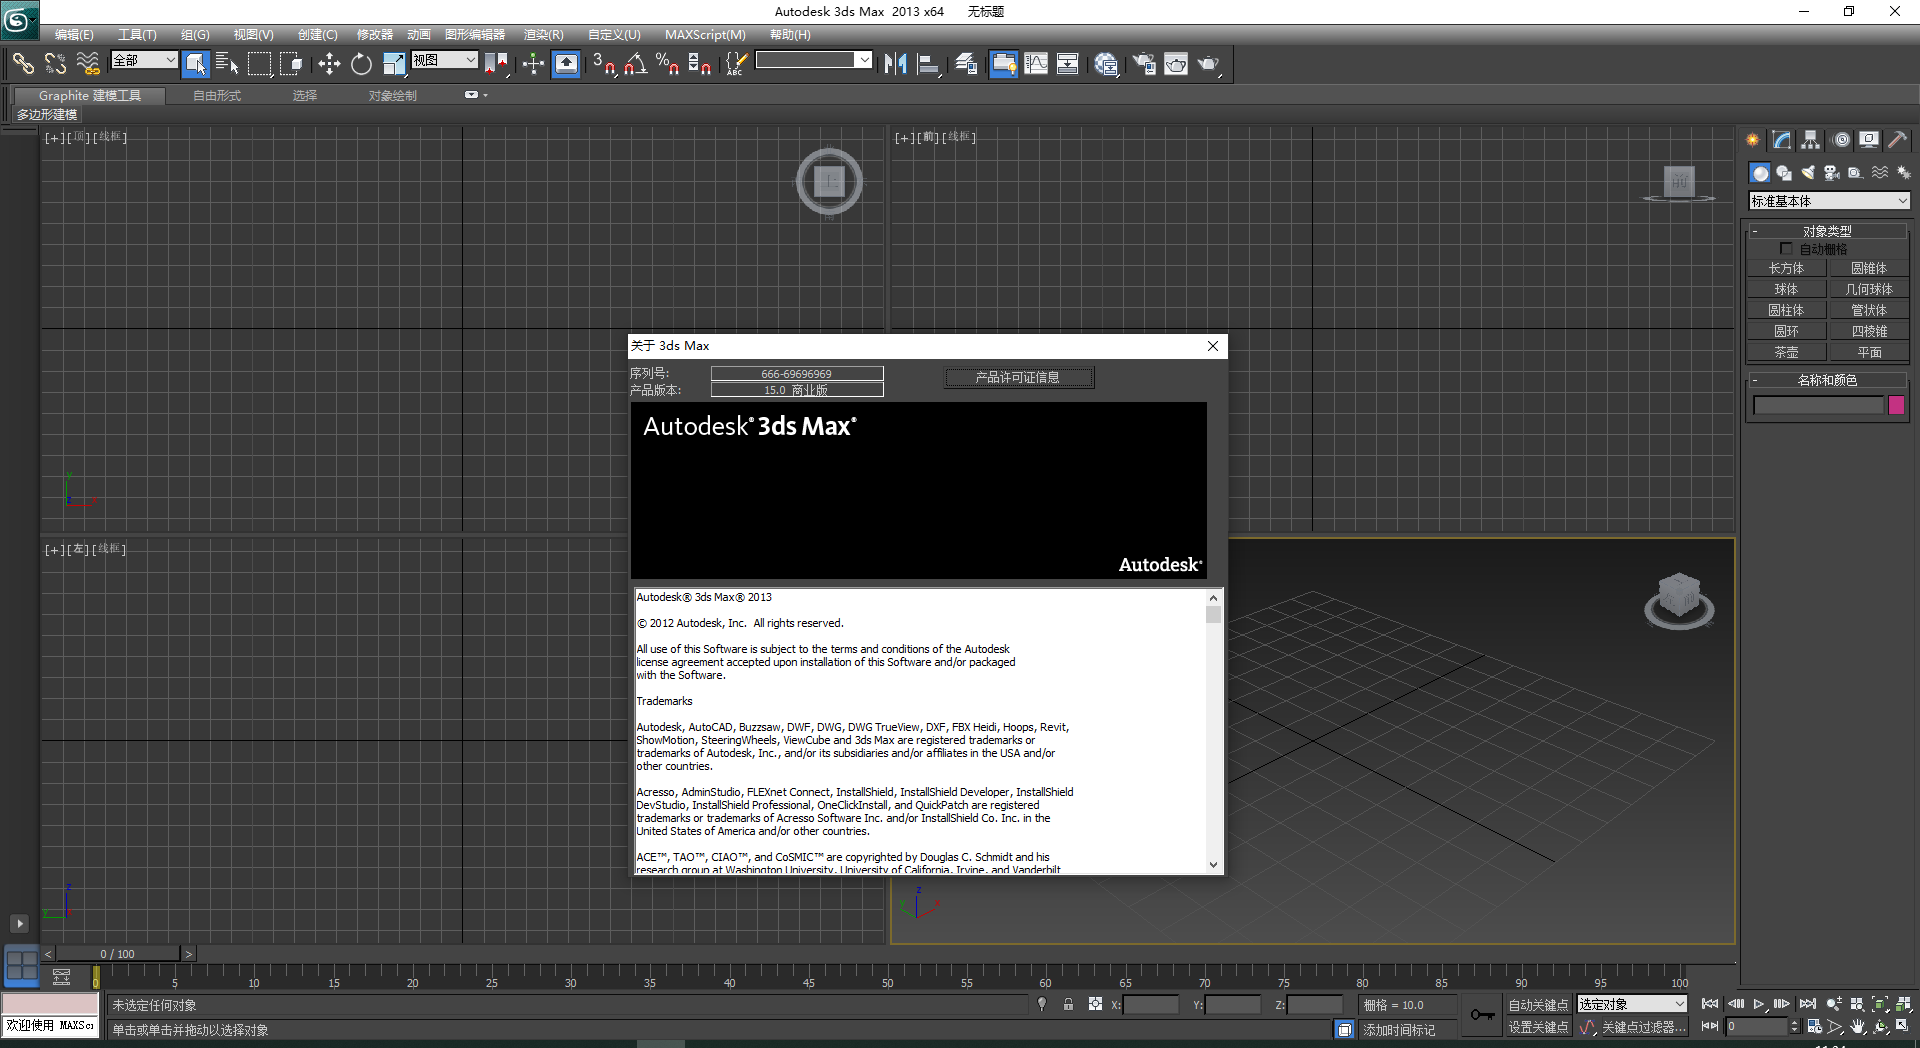1920x1048 pixels.
Task: Open the 关键点过滤器 key filters button
Action: [1643, 1027]
